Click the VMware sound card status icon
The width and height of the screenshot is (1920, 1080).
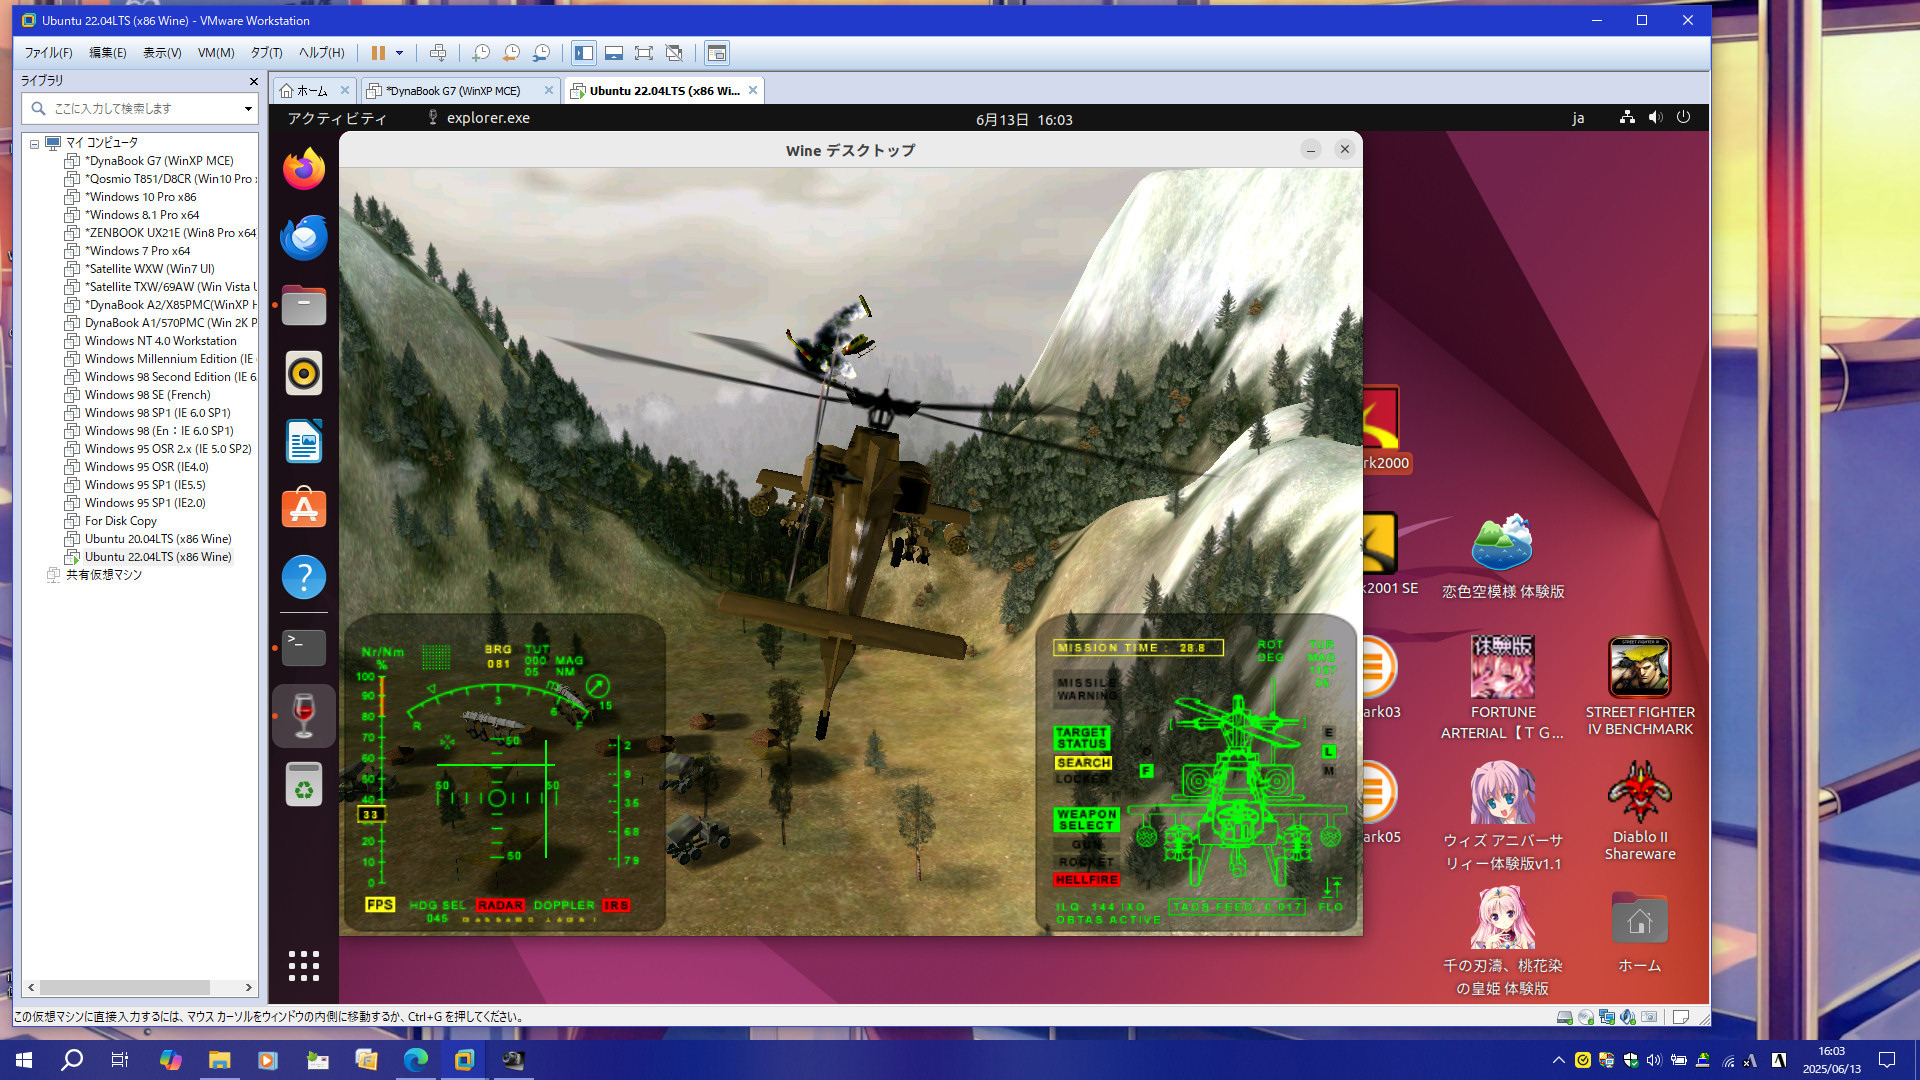pos(1628,1017)
